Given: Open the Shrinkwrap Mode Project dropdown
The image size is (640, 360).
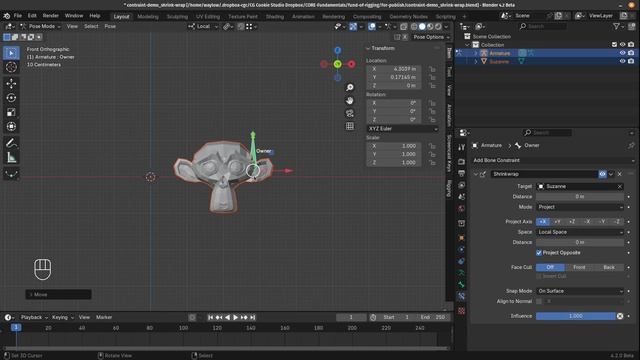Looking at the screenshot, I should [x=580, y=207].
